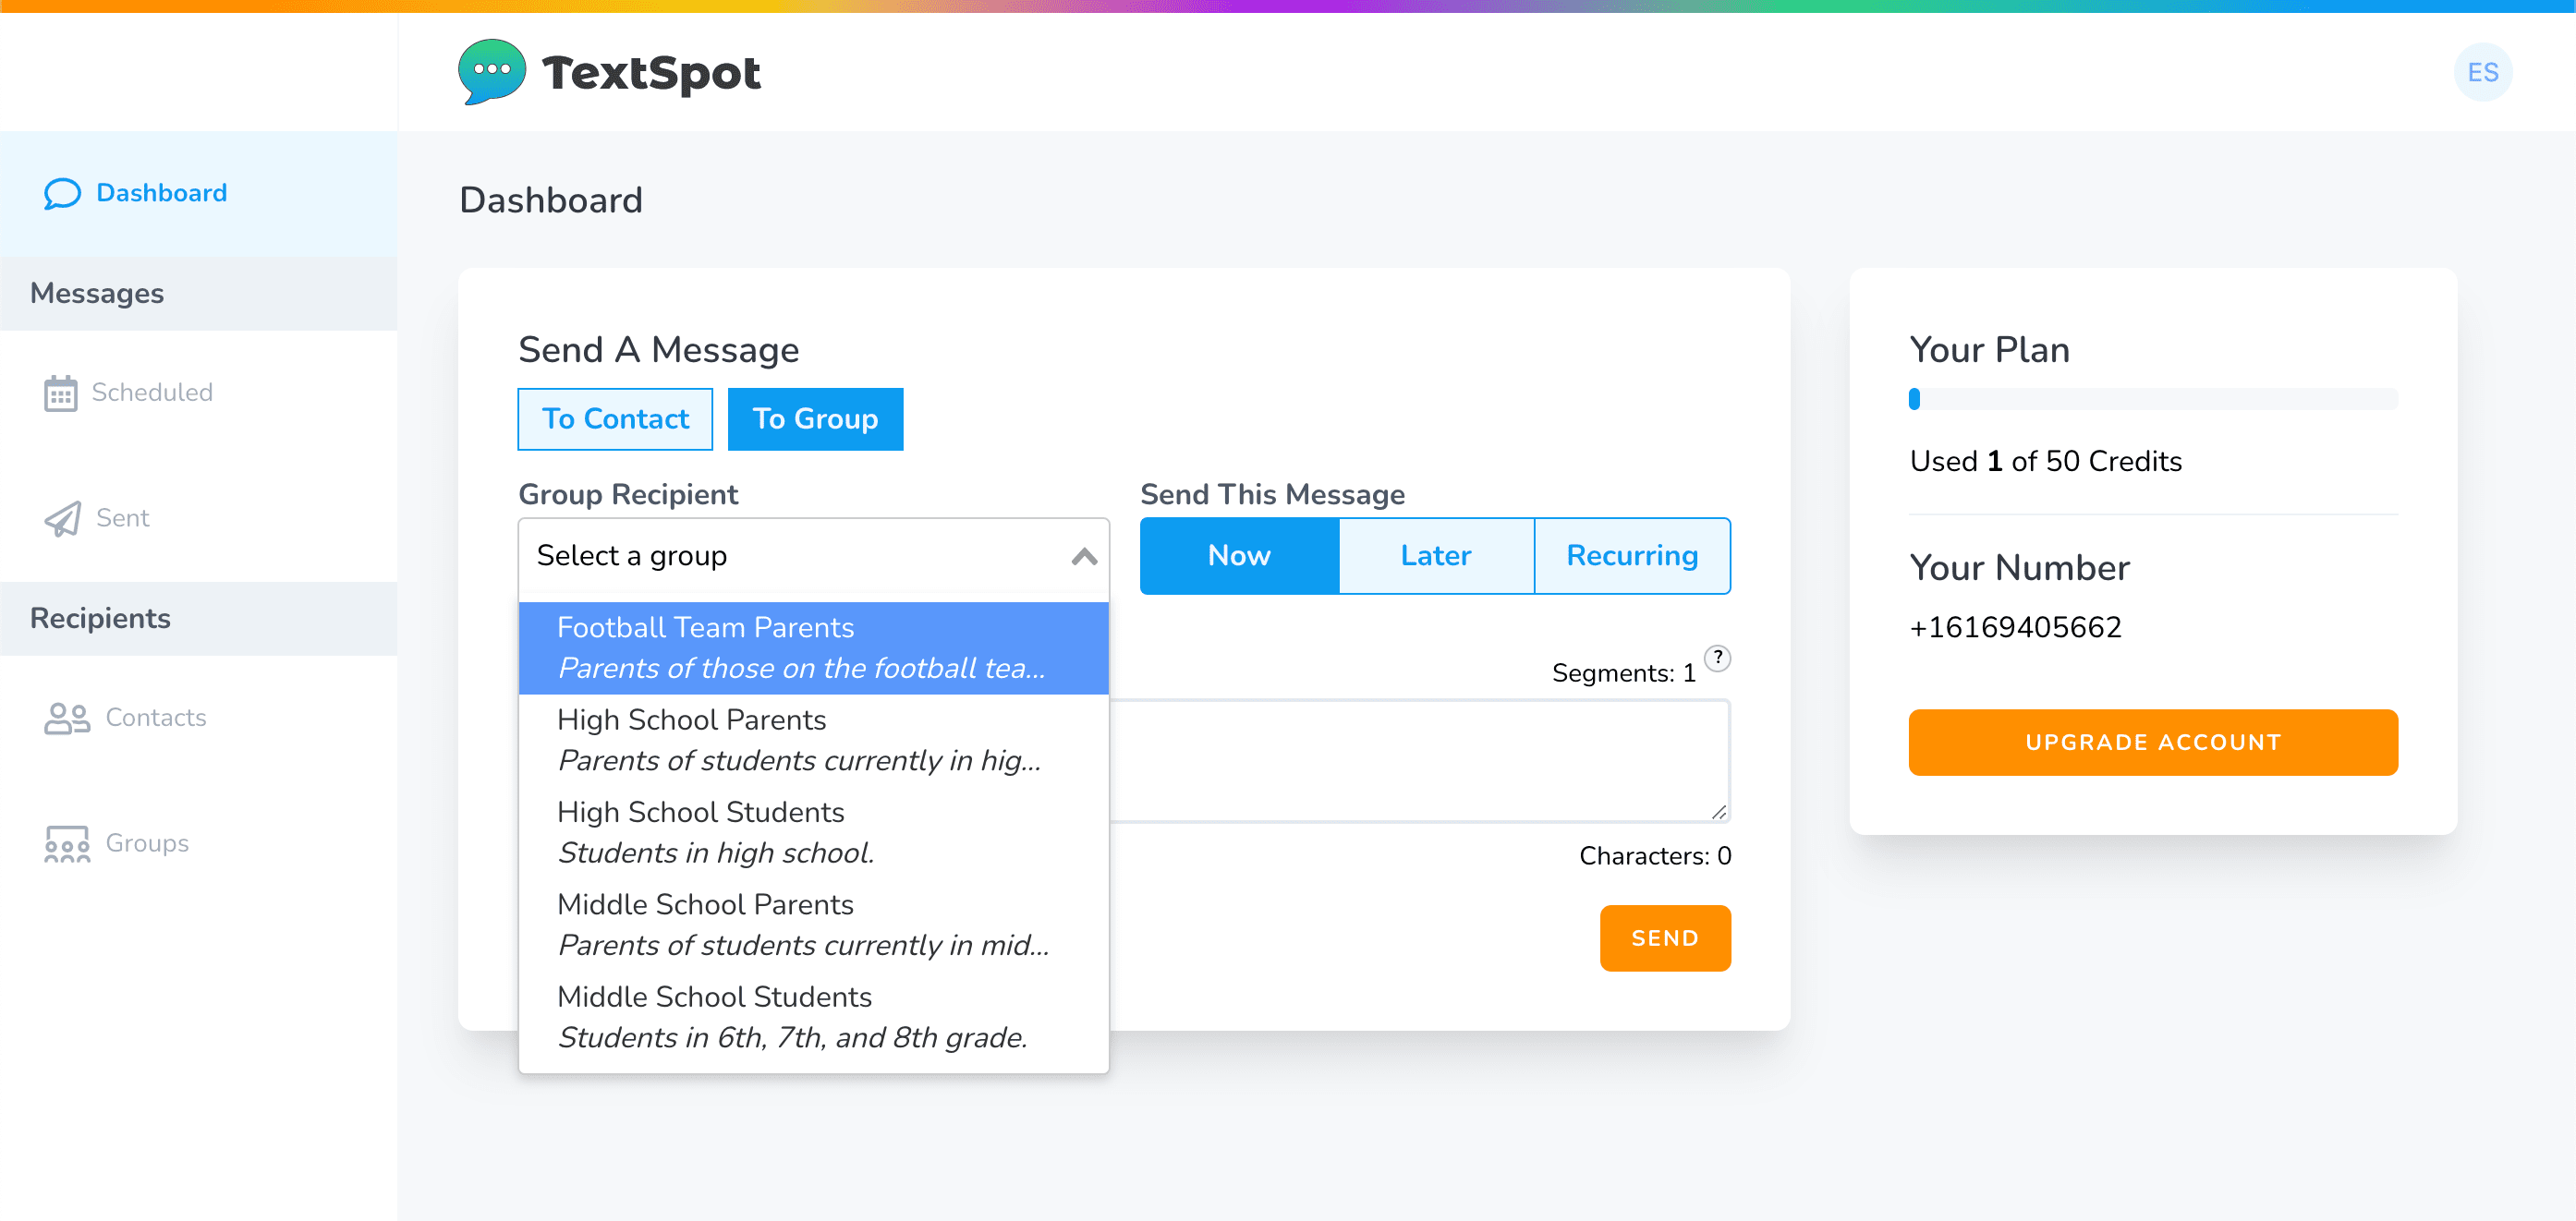
Task: Click the TextSpot speech bubble logo
Action: [x=491, y=72]
